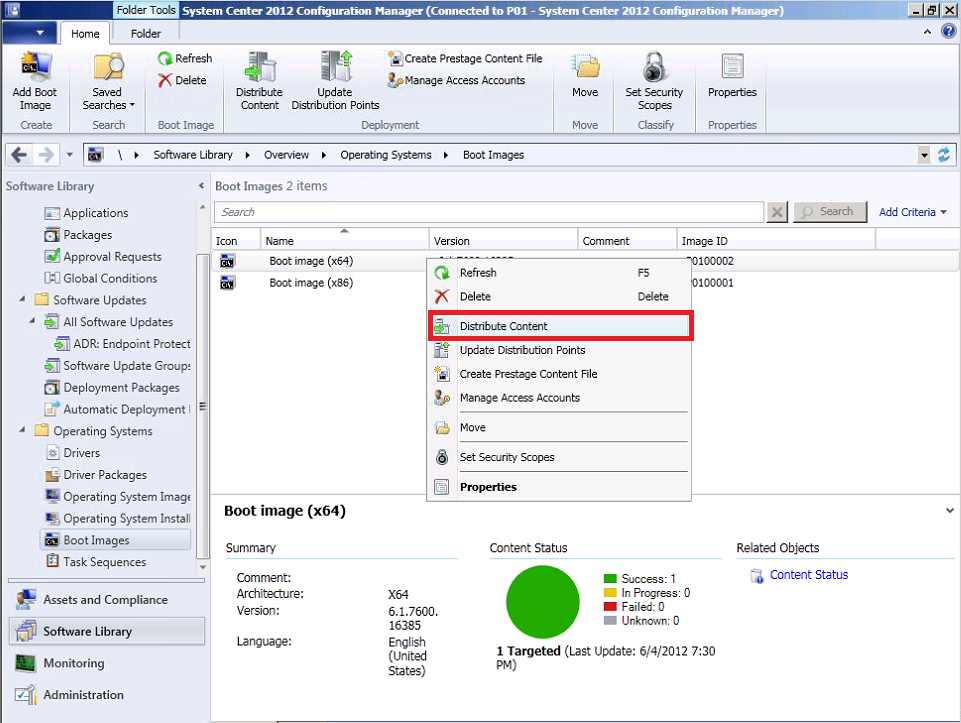Click Operating Systems in the breadcrumb path

tap(386, 155)
